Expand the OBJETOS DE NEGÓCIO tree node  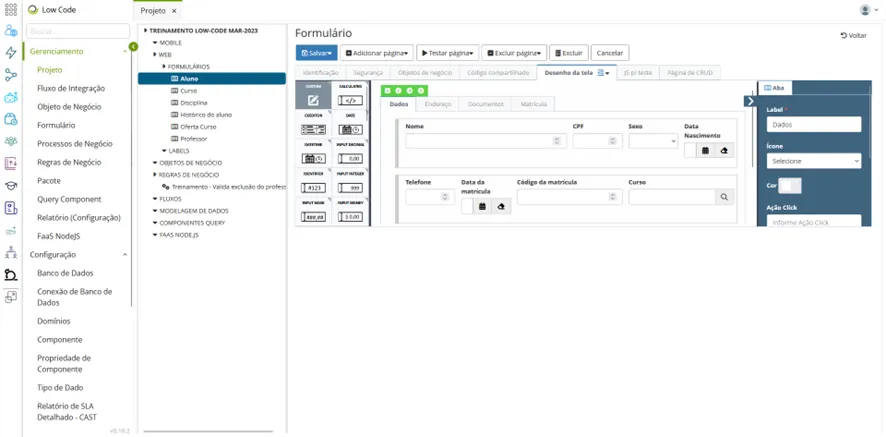tap(154, 163)
